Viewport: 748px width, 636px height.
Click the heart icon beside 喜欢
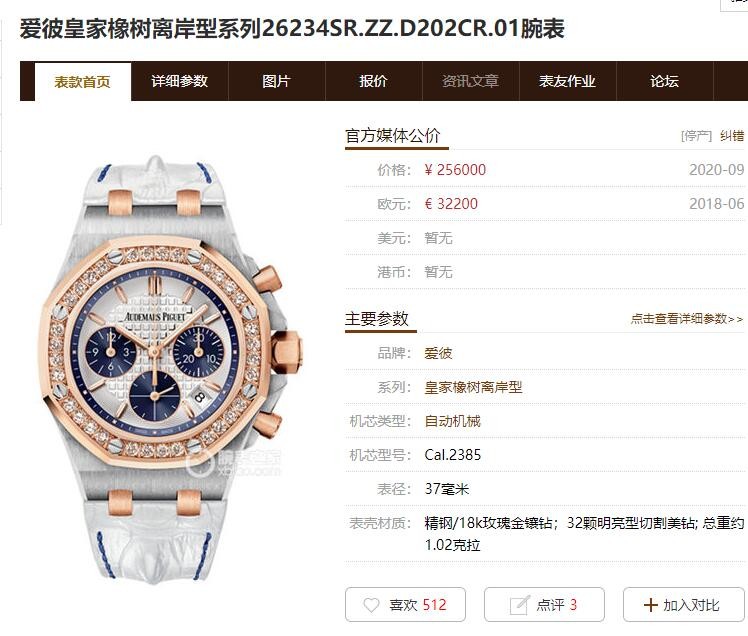(x=371, y=605)
